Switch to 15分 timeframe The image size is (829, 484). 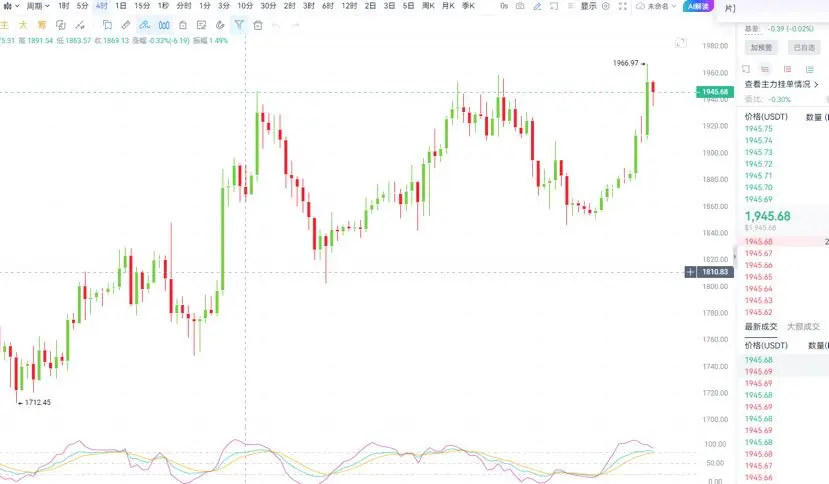[x=142, y=6]
